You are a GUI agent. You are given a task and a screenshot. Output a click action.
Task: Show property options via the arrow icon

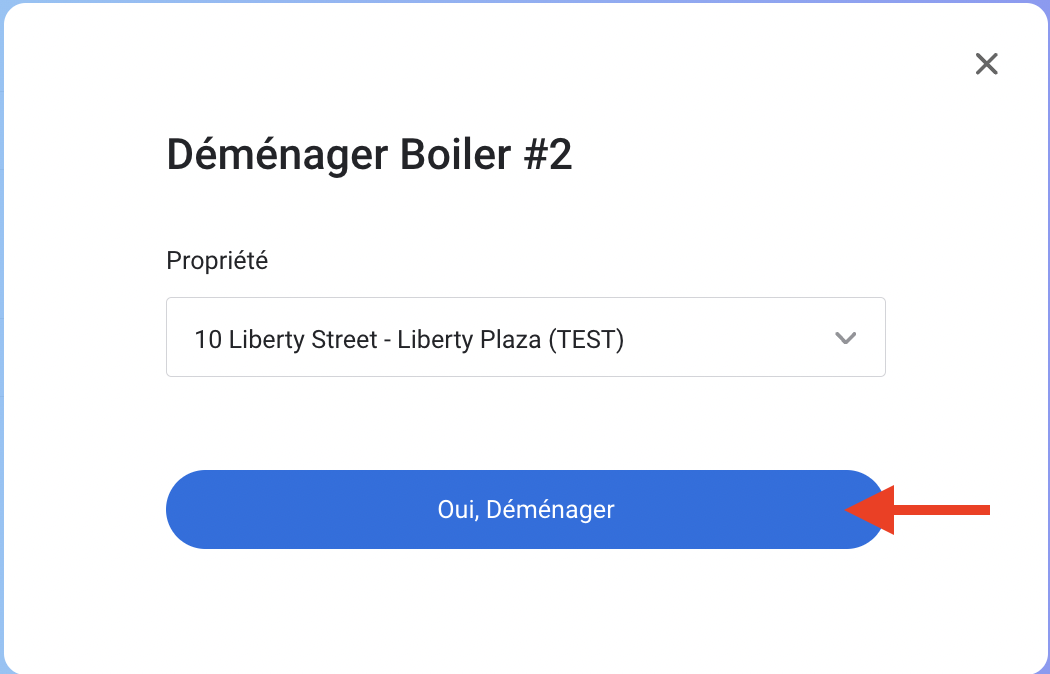pos(845,338)
